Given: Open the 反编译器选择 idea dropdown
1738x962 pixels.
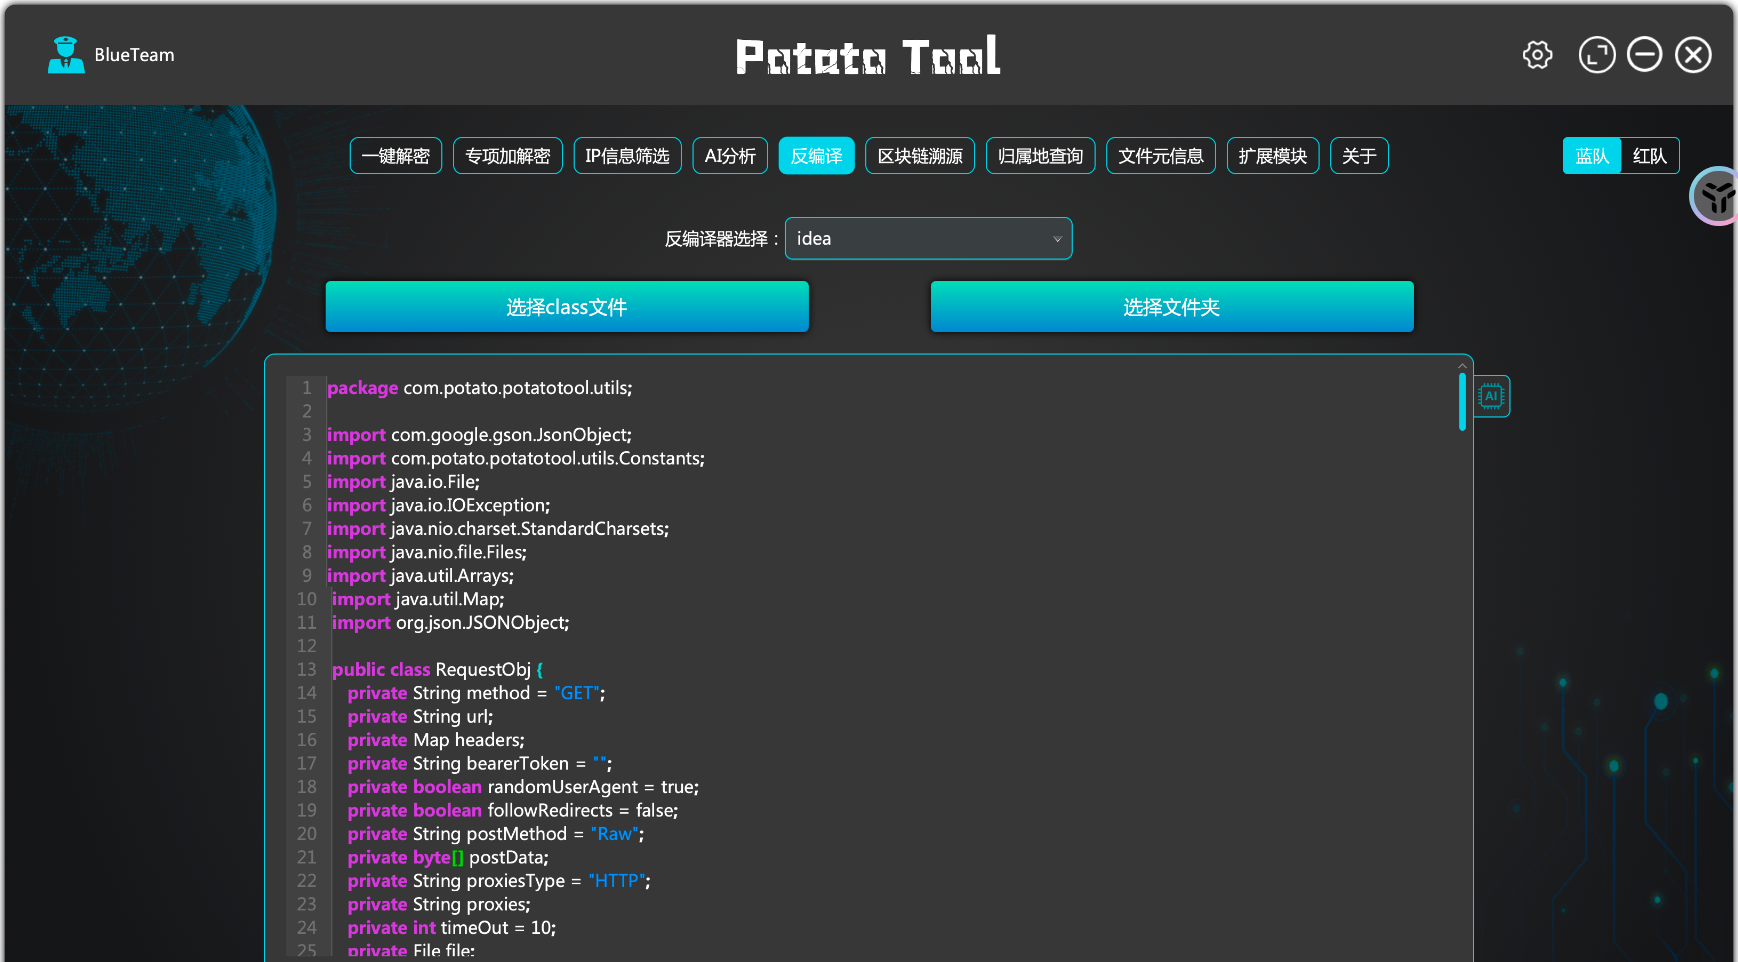Looking at the screenshot, I should pos(929,239).
